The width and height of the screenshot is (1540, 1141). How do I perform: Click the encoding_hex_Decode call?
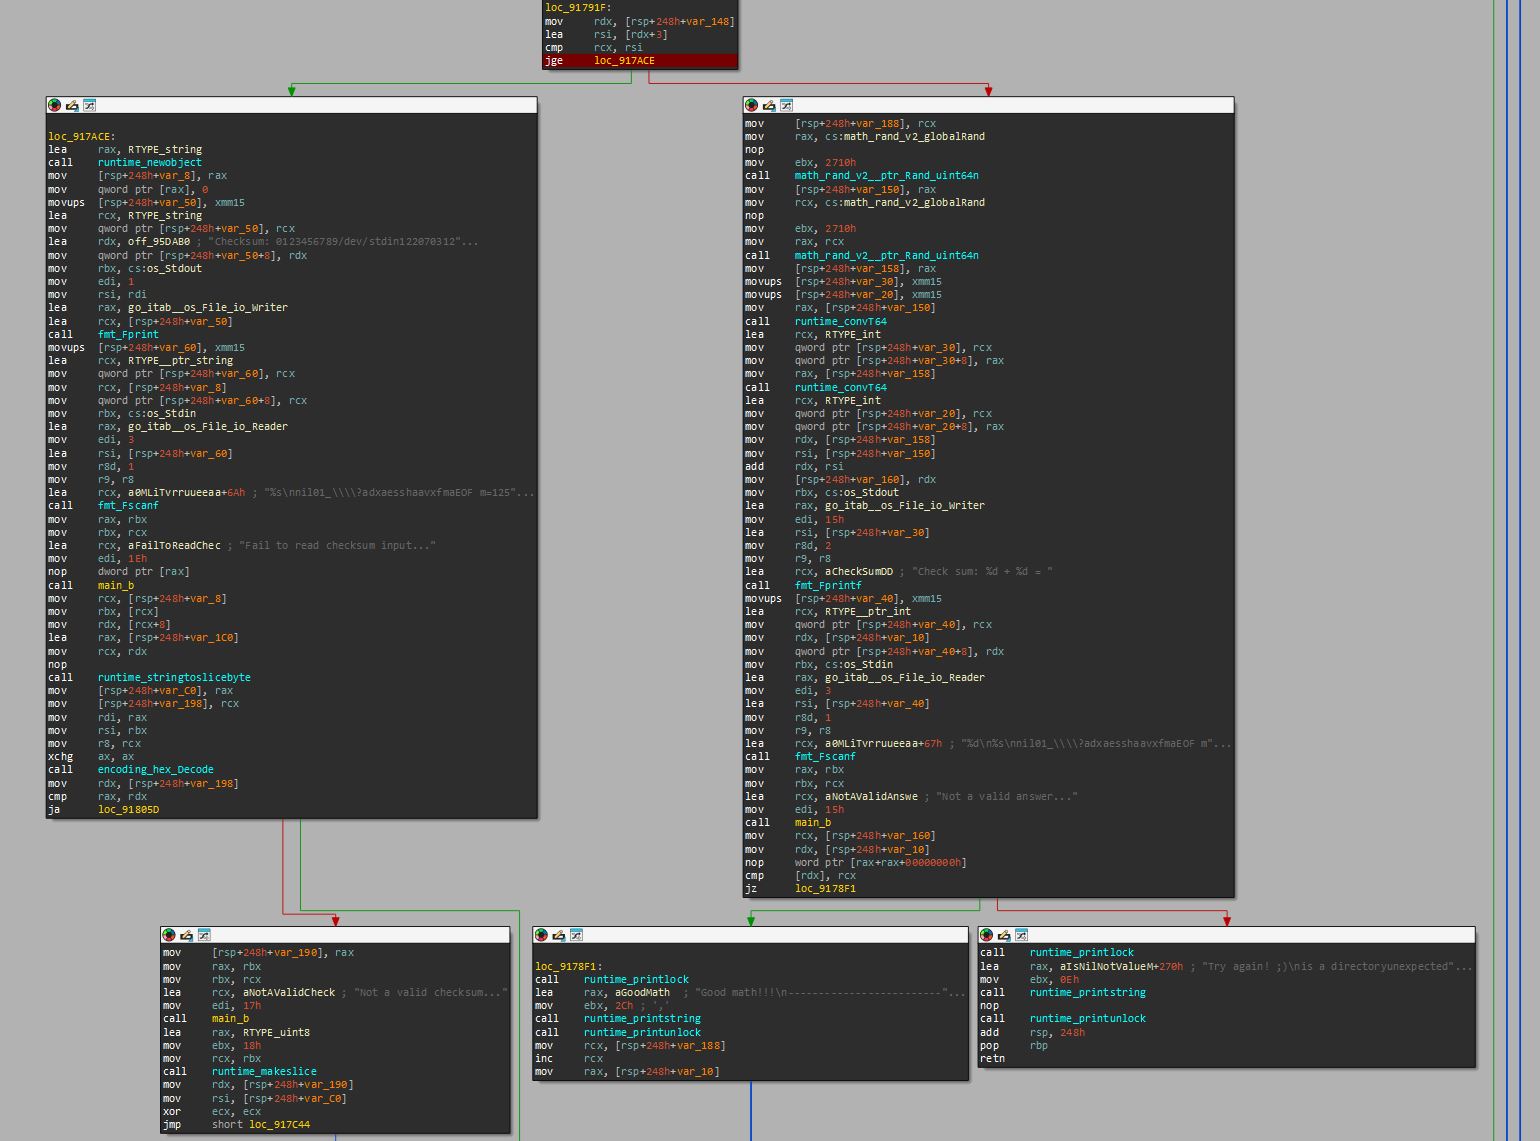pos(156,769)
